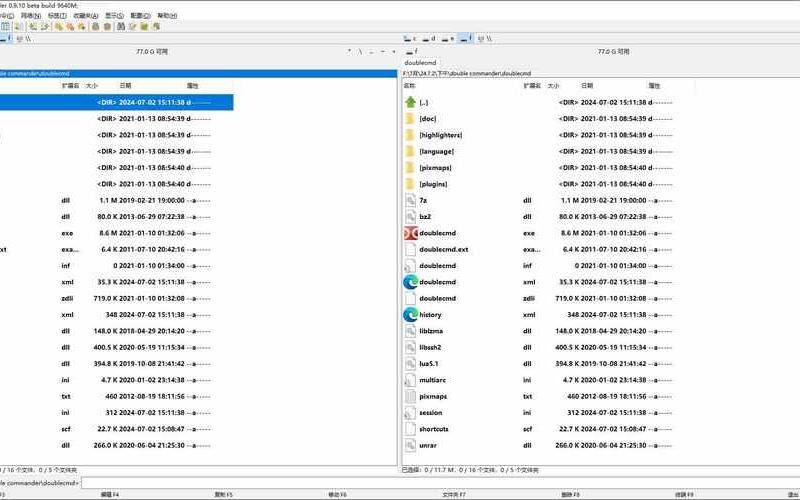Select the [doc] folder icon
The image size is (800, 500).
point(410,118)
